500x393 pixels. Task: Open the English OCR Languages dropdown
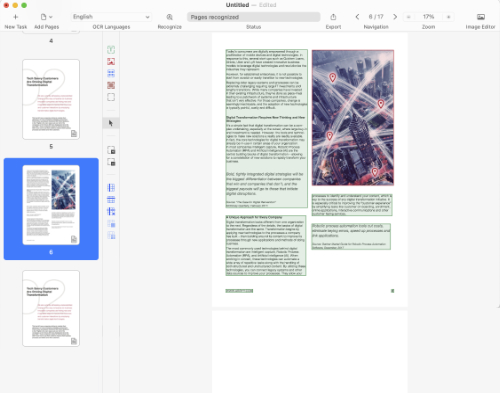[x=111, y=17]
